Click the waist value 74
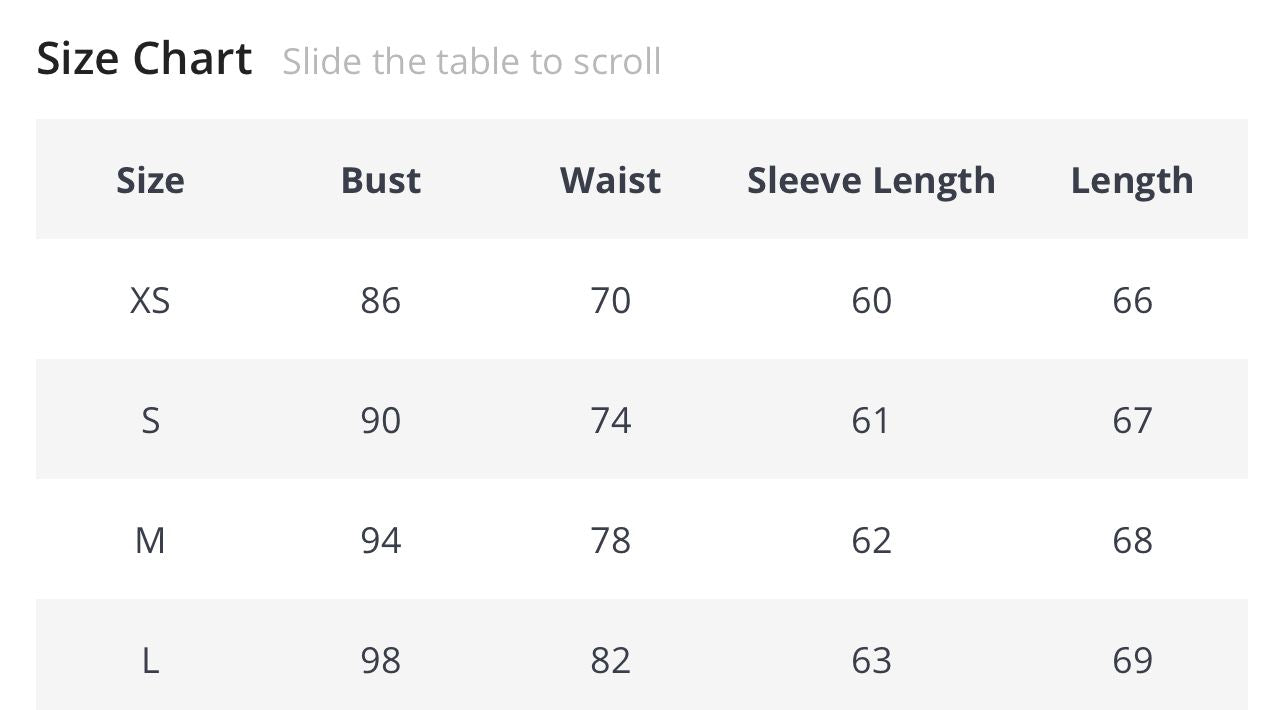1284x710 pixels. 611,420
